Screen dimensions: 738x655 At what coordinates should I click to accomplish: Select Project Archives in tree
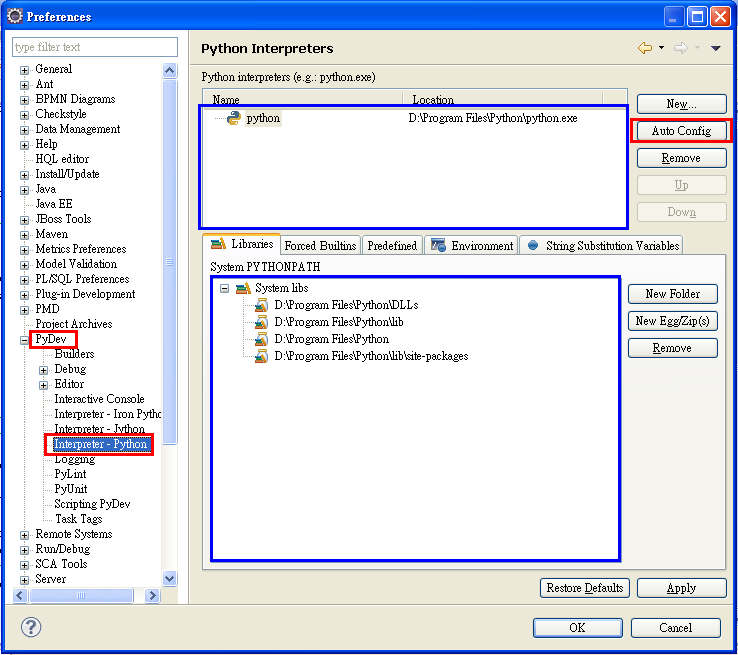coord(74,324)
